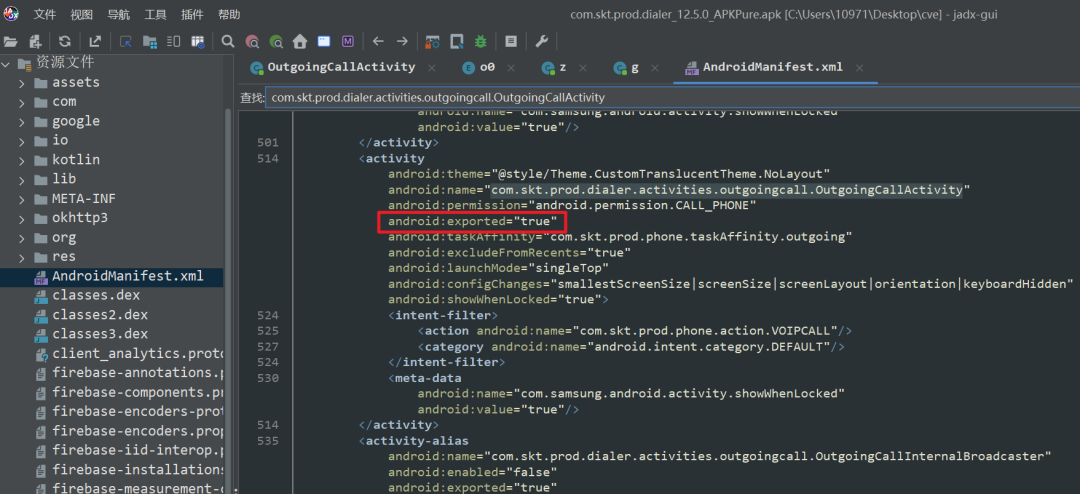Screen dimensions: 1080x494
Task: Click the Open file toolbar icon
Action: coord(11,41)
